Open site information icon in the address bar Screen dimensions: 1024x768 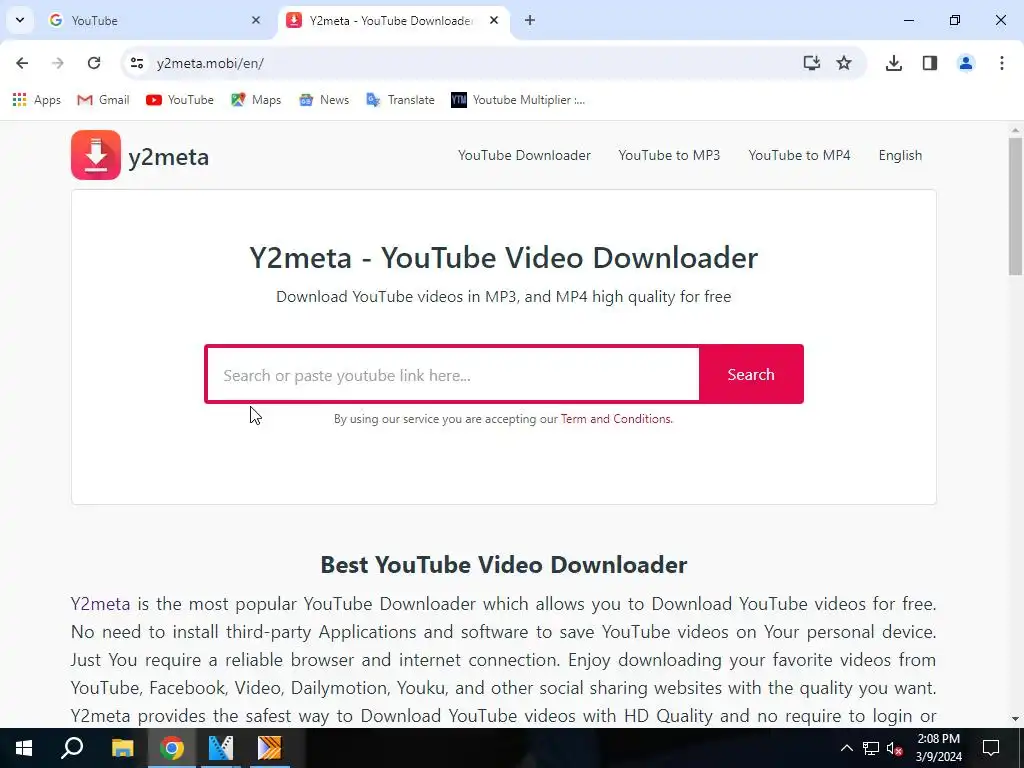coord(136,63)
